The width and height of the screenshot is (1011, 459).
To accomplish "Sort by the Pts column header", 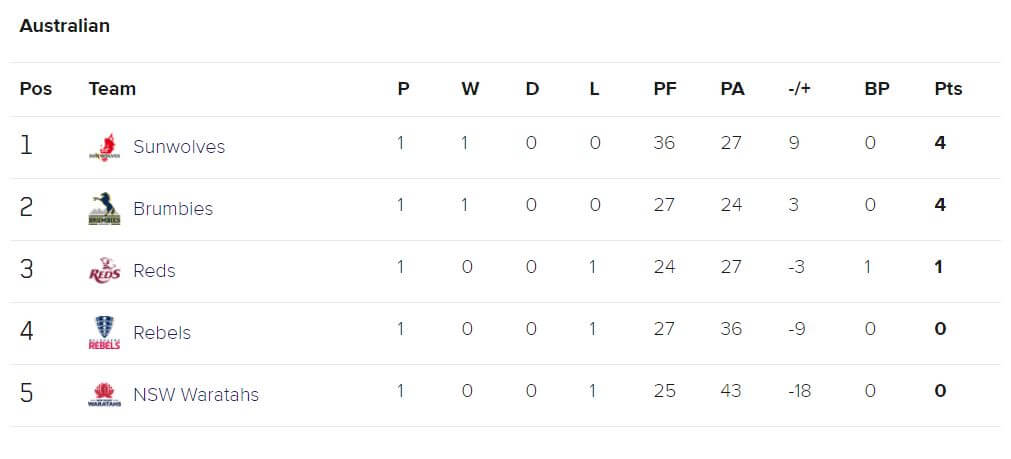I will pyautogui.click(x=948, y=89).
